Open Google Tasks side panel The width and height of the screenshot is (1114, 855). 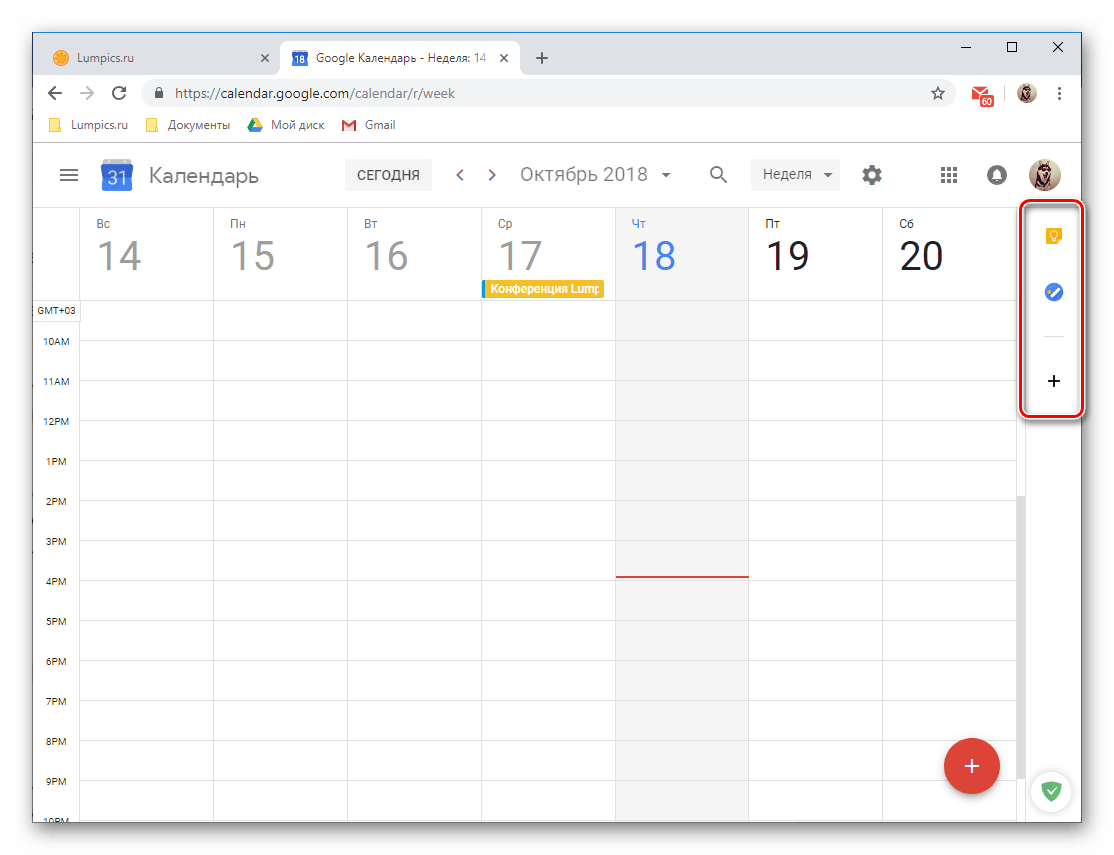[1054, 292]
